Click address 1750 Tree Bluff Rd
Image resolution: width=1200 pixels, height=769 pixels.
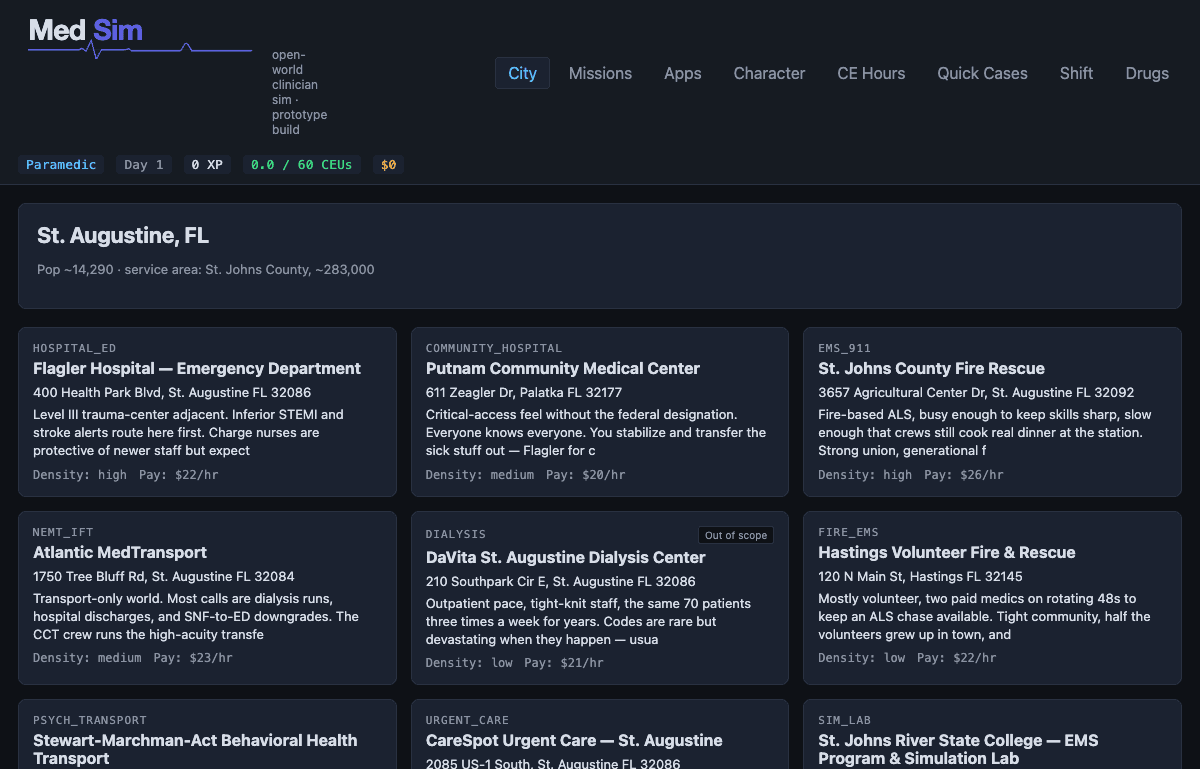pyautogui.click(x=164, y=577)
